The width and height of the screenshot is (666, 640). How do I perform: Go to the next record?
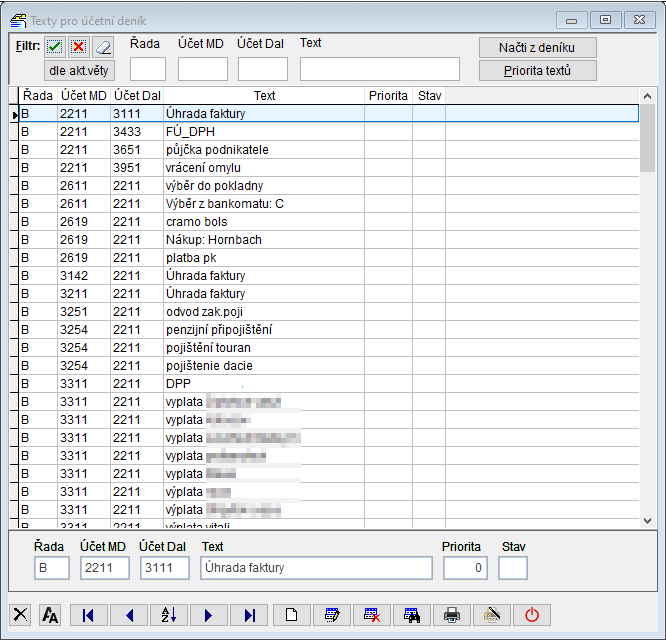pyautogui.click(x=209, y=615)
